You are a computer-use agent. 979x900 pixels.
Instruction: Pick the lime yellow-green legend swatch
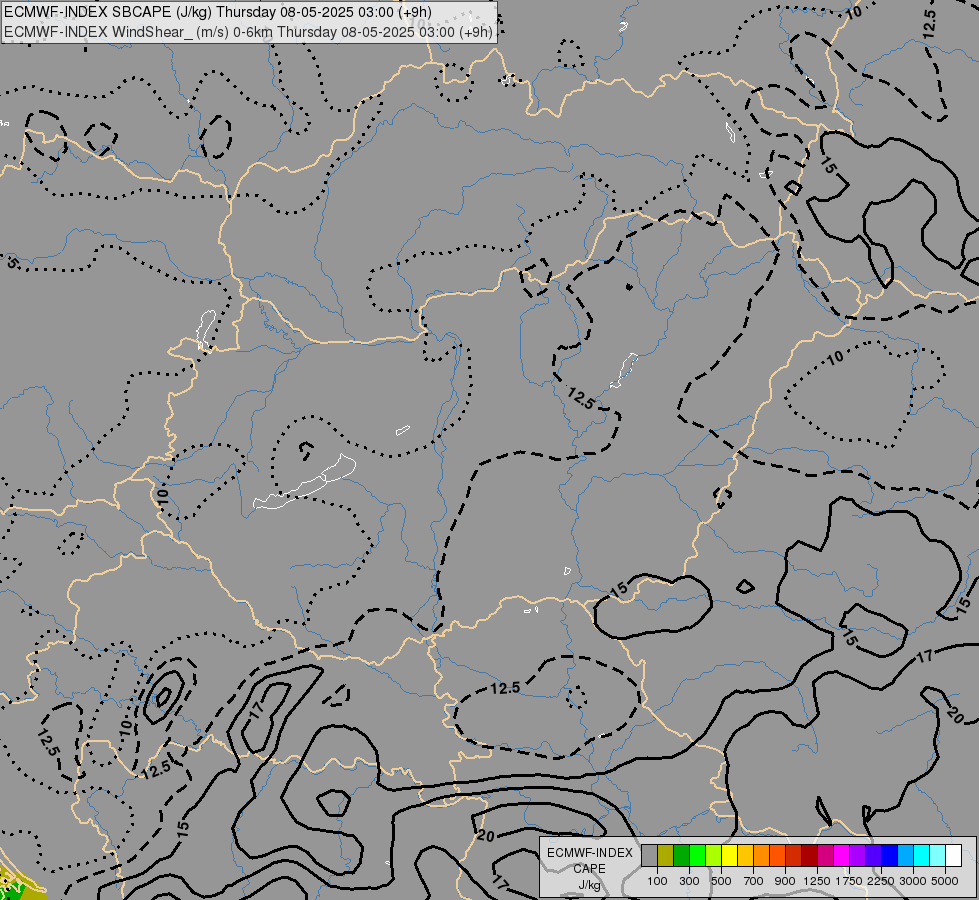pyautogui.click(x=714, y=856)
